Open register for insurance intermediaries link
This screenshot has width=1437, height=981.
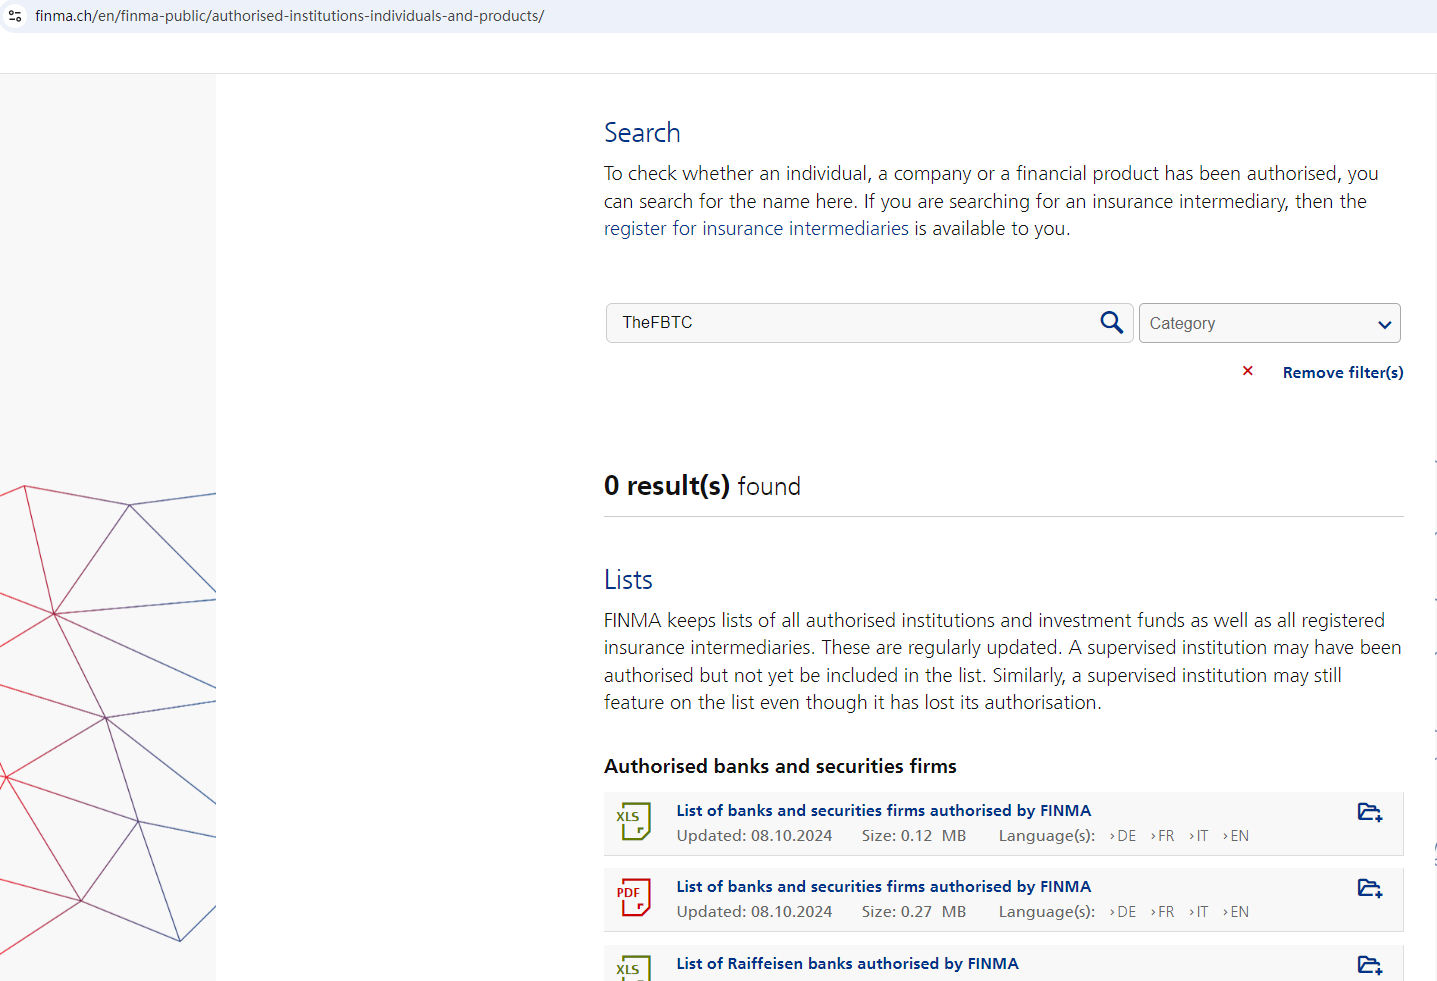click(756, 228)
